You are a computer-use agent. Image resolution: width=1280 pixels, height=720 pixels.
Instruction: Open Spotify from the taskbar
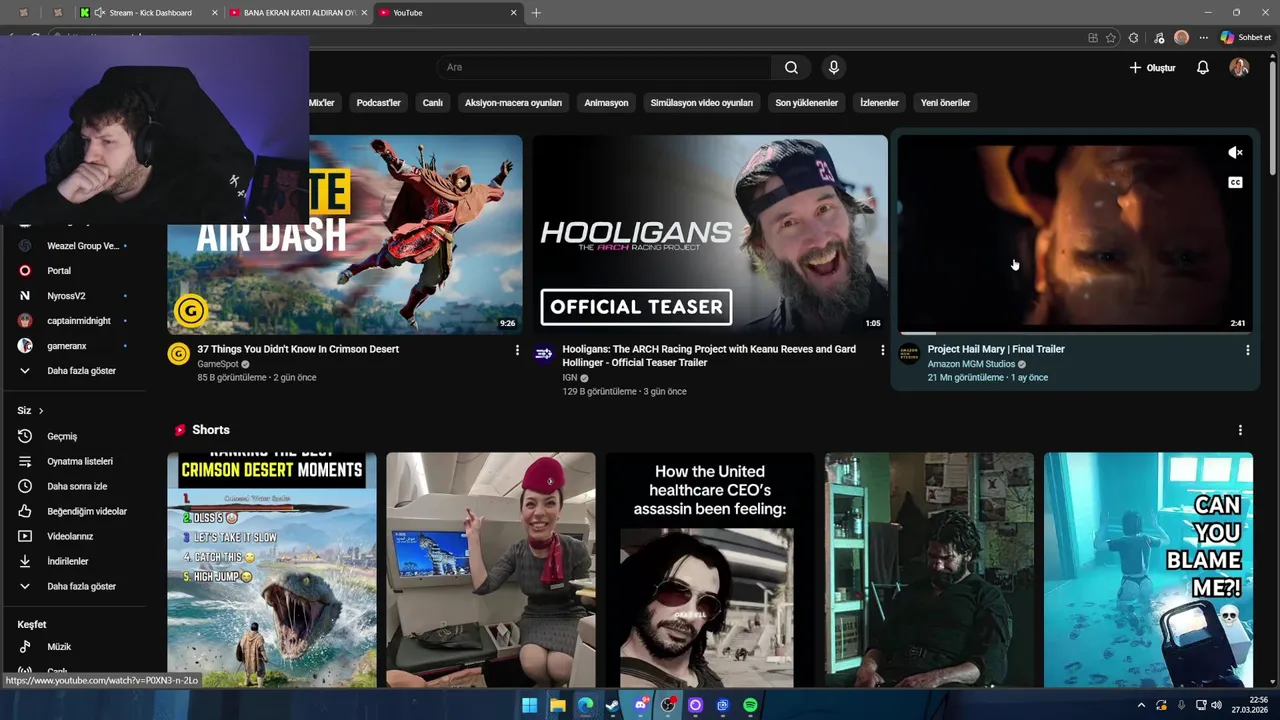coord(750,705)
